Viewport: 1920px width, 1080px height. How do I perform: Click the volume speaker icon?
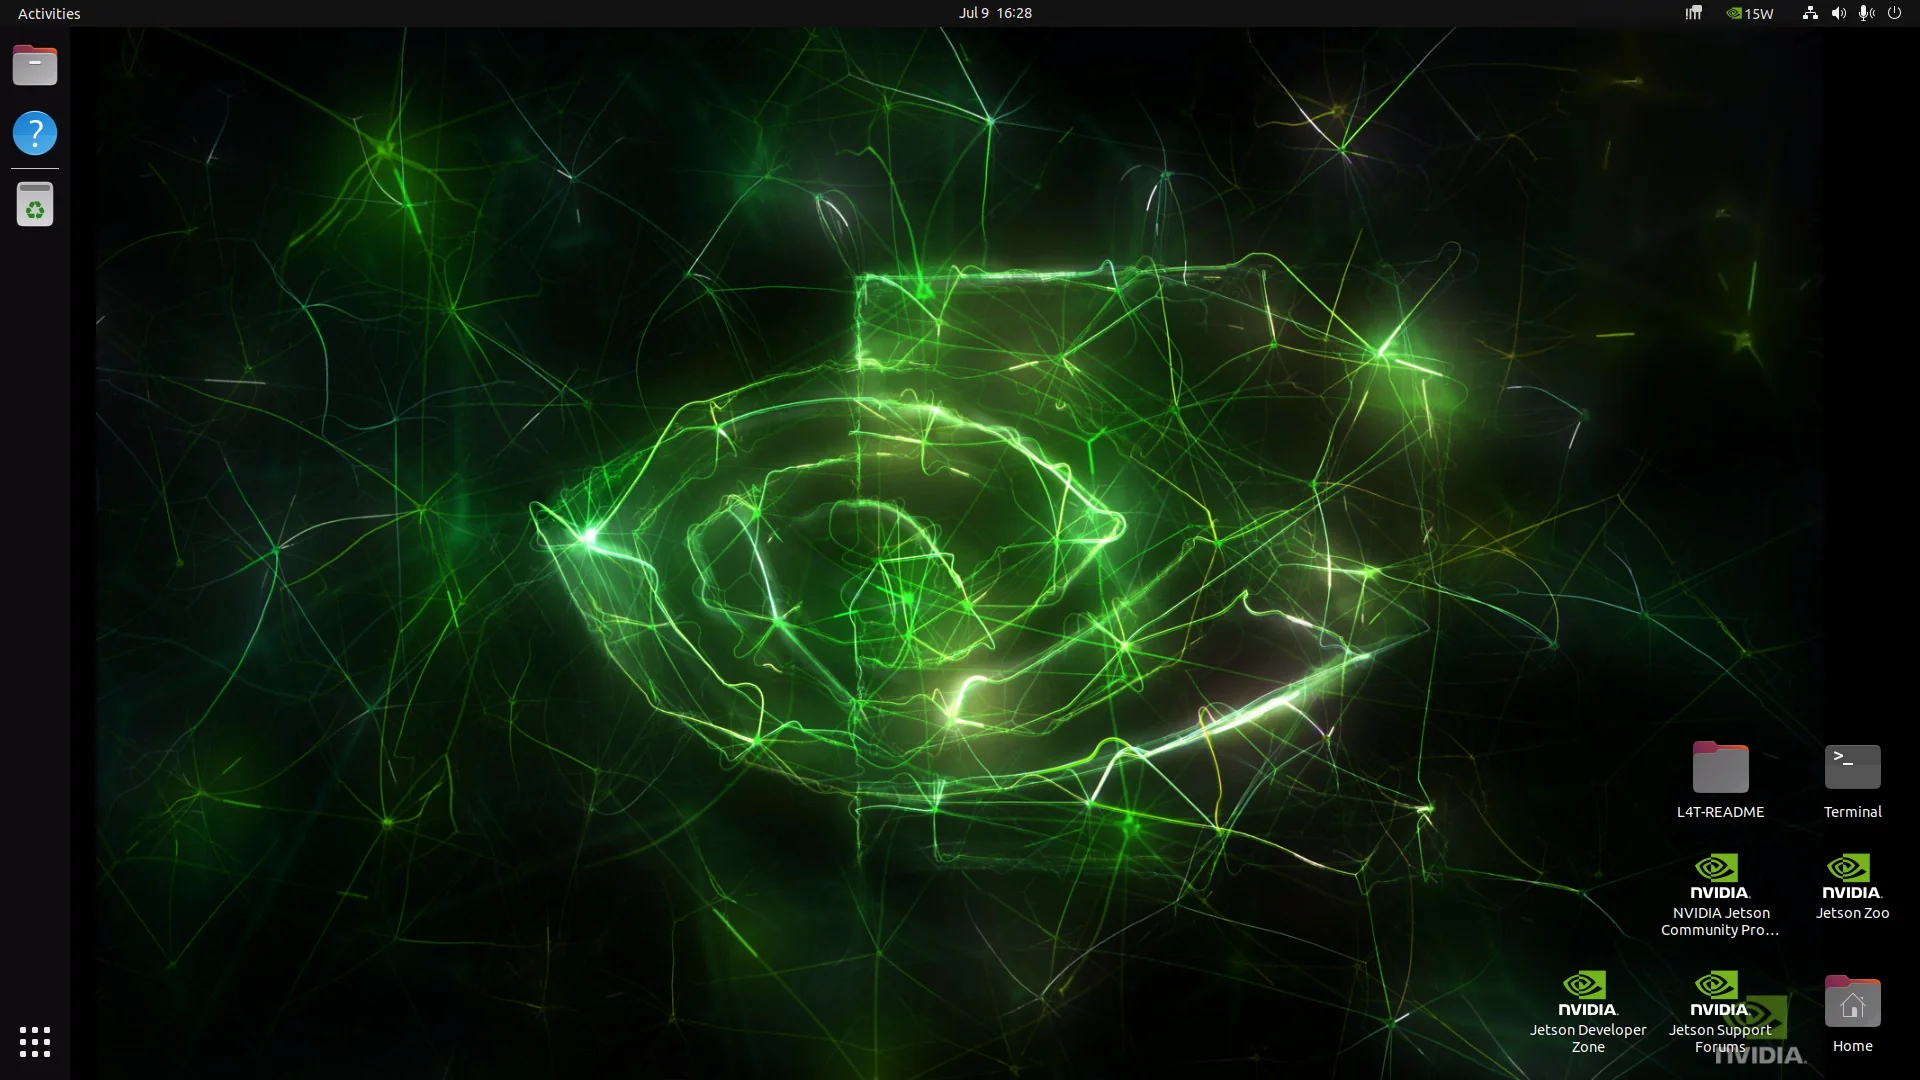click(x=1838, y=13)
